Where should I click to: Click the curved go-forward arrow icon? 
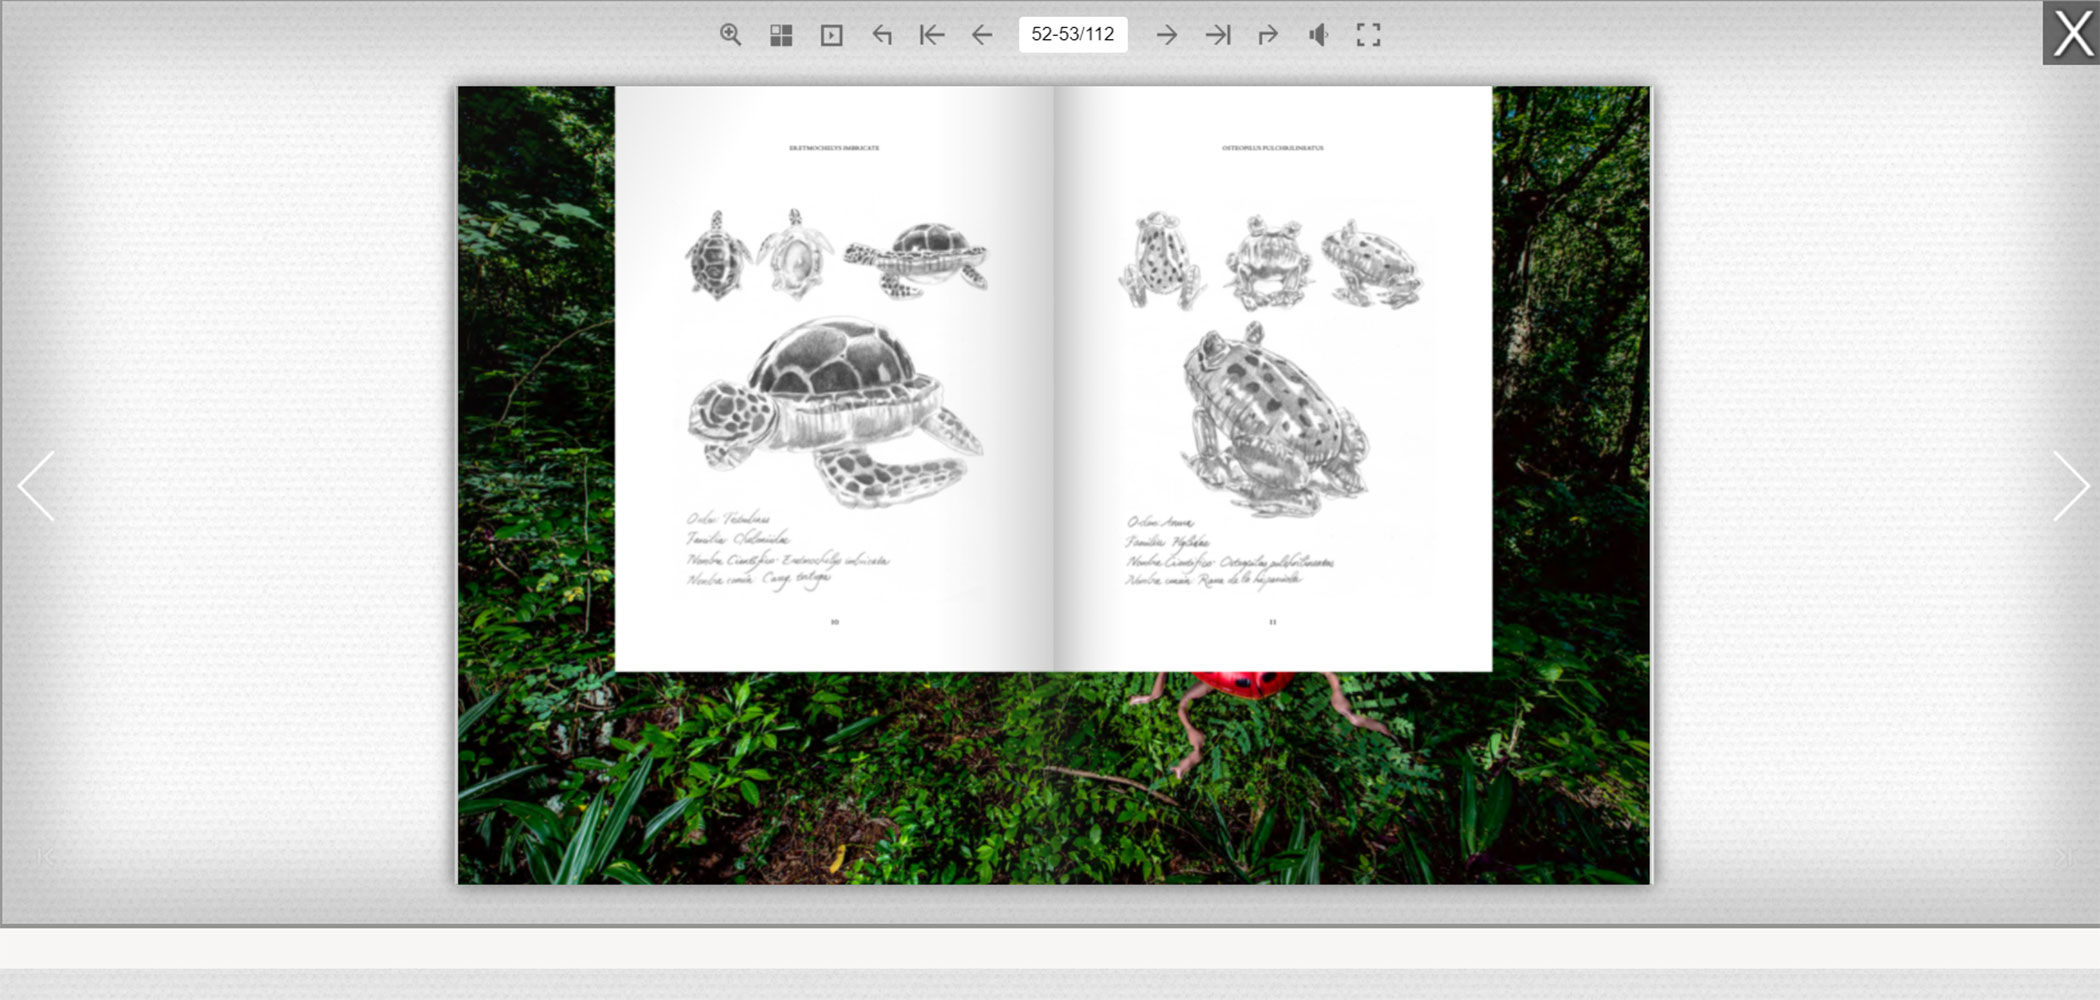click(x=1267, y=35)
